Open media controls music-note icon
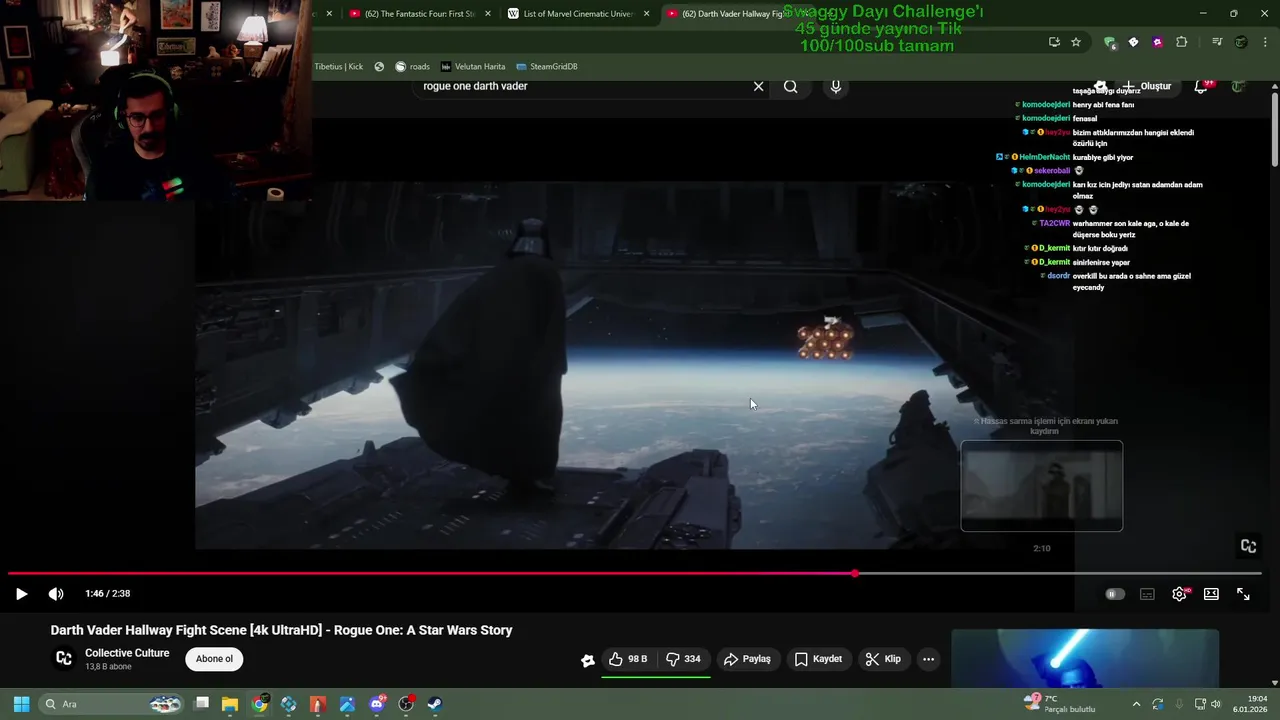Viewport: 1280px width, 720px height. [x=1217, y=42]
